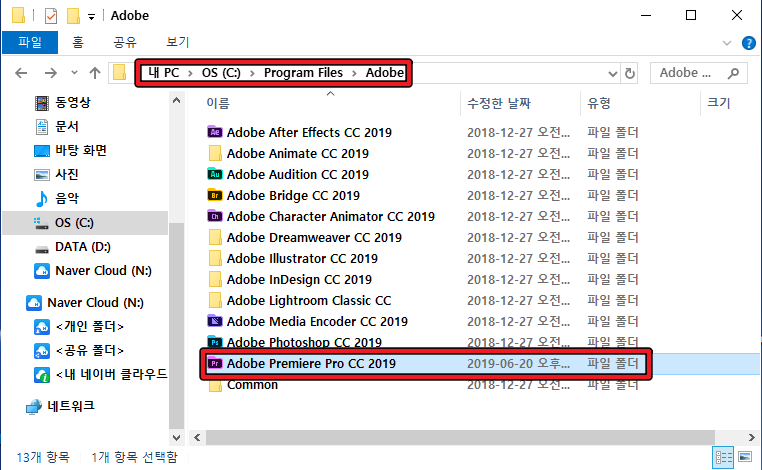Click the 2019-06-20 오후 date cell
Screen dimensions: 762x470
[x=518, y=363]
